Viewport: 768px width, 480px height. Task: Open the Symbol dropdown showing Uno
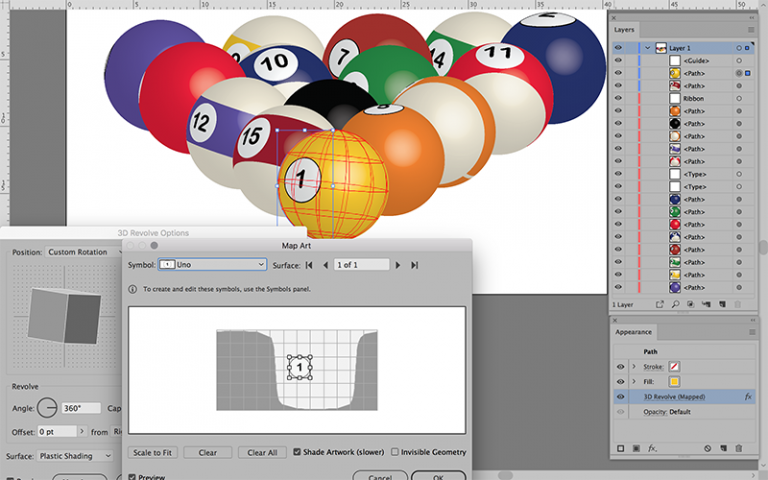pos(212,264)
